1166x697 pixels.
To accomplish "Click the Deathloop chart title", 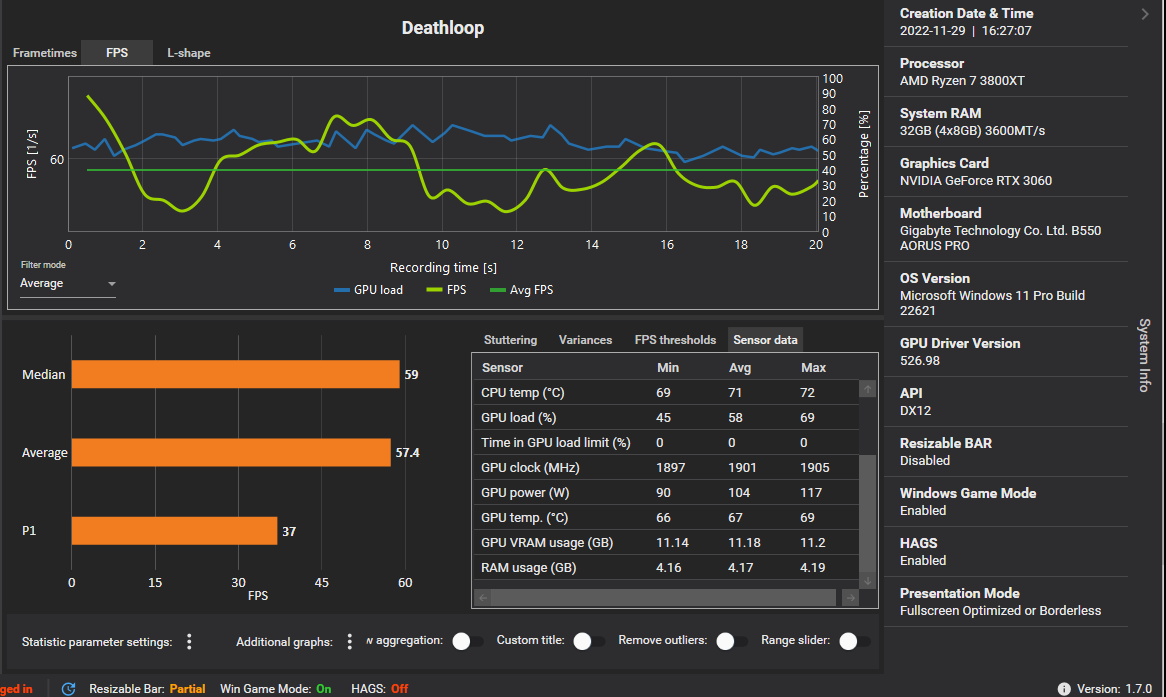I will (442, 28).
